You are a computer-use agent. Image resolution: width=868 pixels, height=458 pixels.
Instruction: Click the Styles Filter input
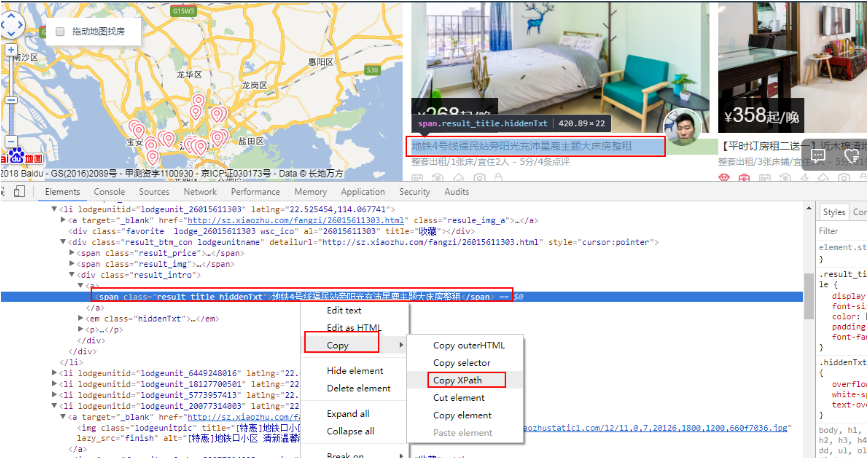842,231
